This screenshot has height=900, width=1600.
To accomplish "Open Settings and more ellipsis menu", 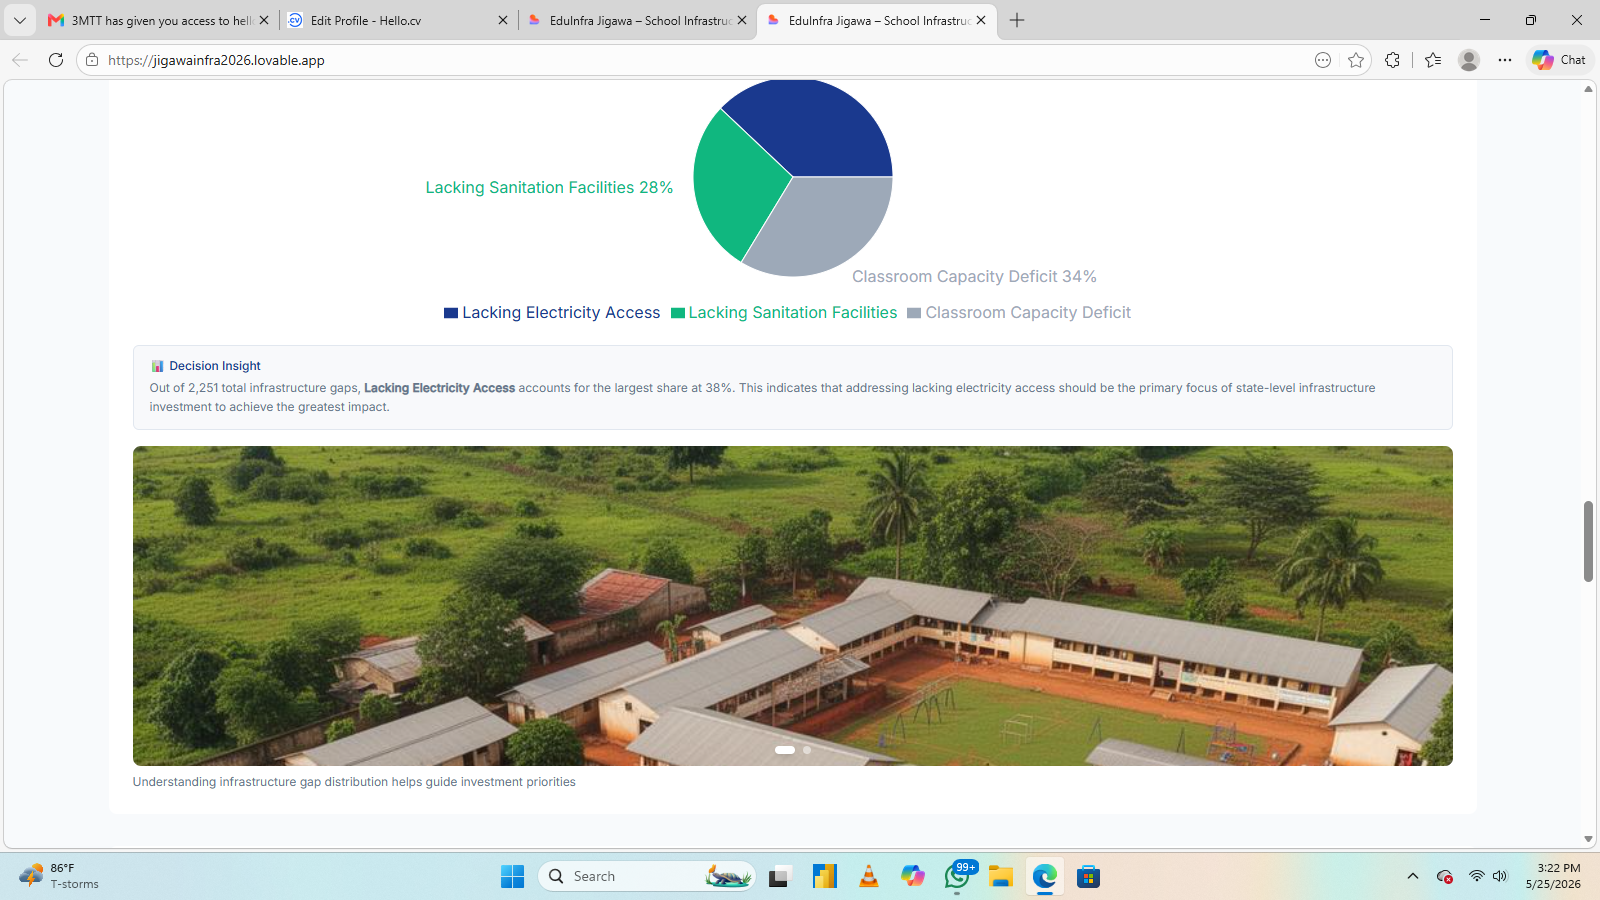I will [x=1505, y=60].
